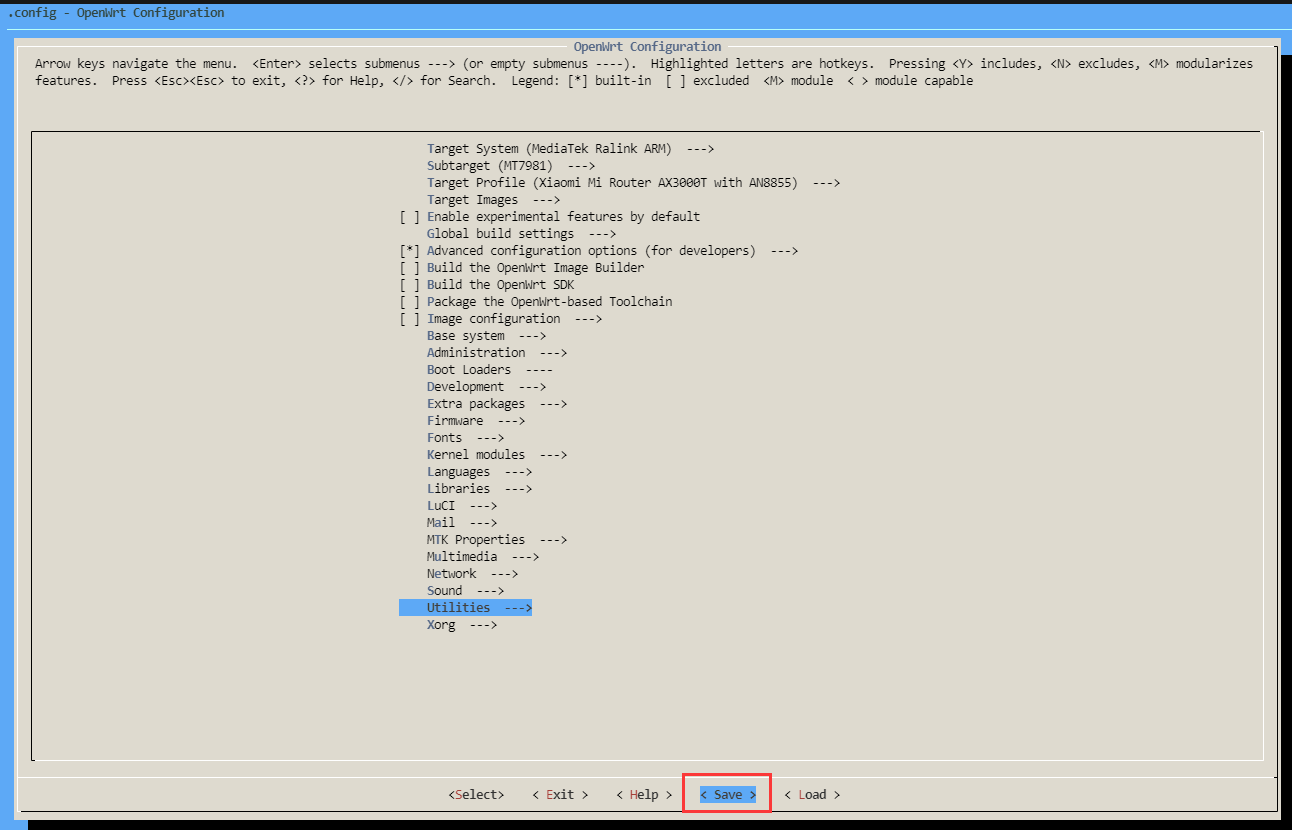Open Target Images submenu

click(x=493, y=200)
